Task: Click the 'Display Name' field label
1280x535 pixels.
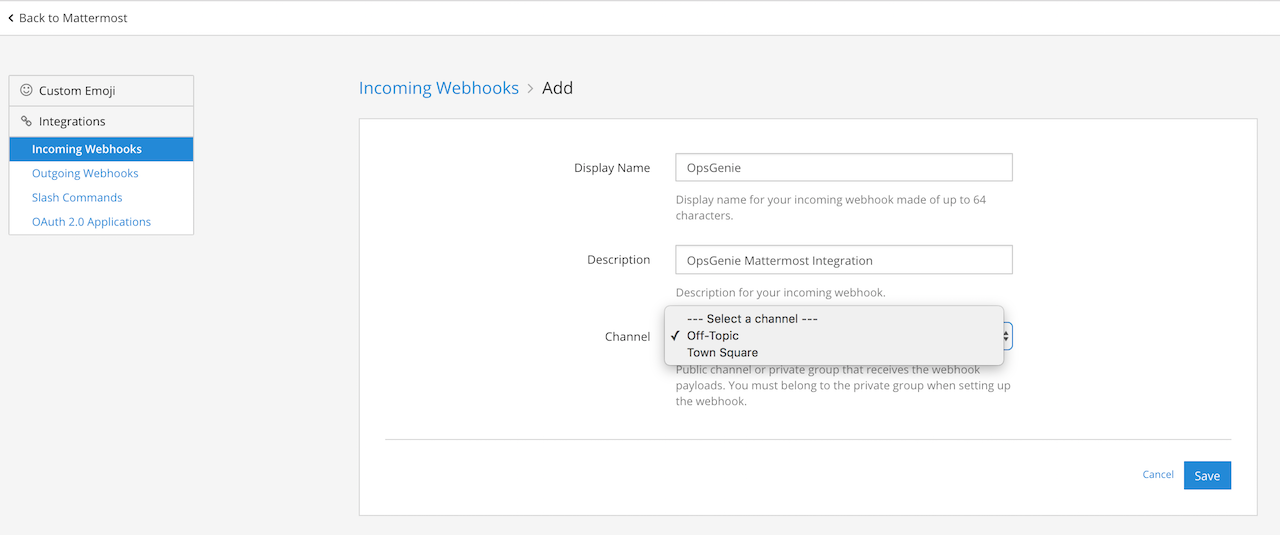Action: point(612,168)
